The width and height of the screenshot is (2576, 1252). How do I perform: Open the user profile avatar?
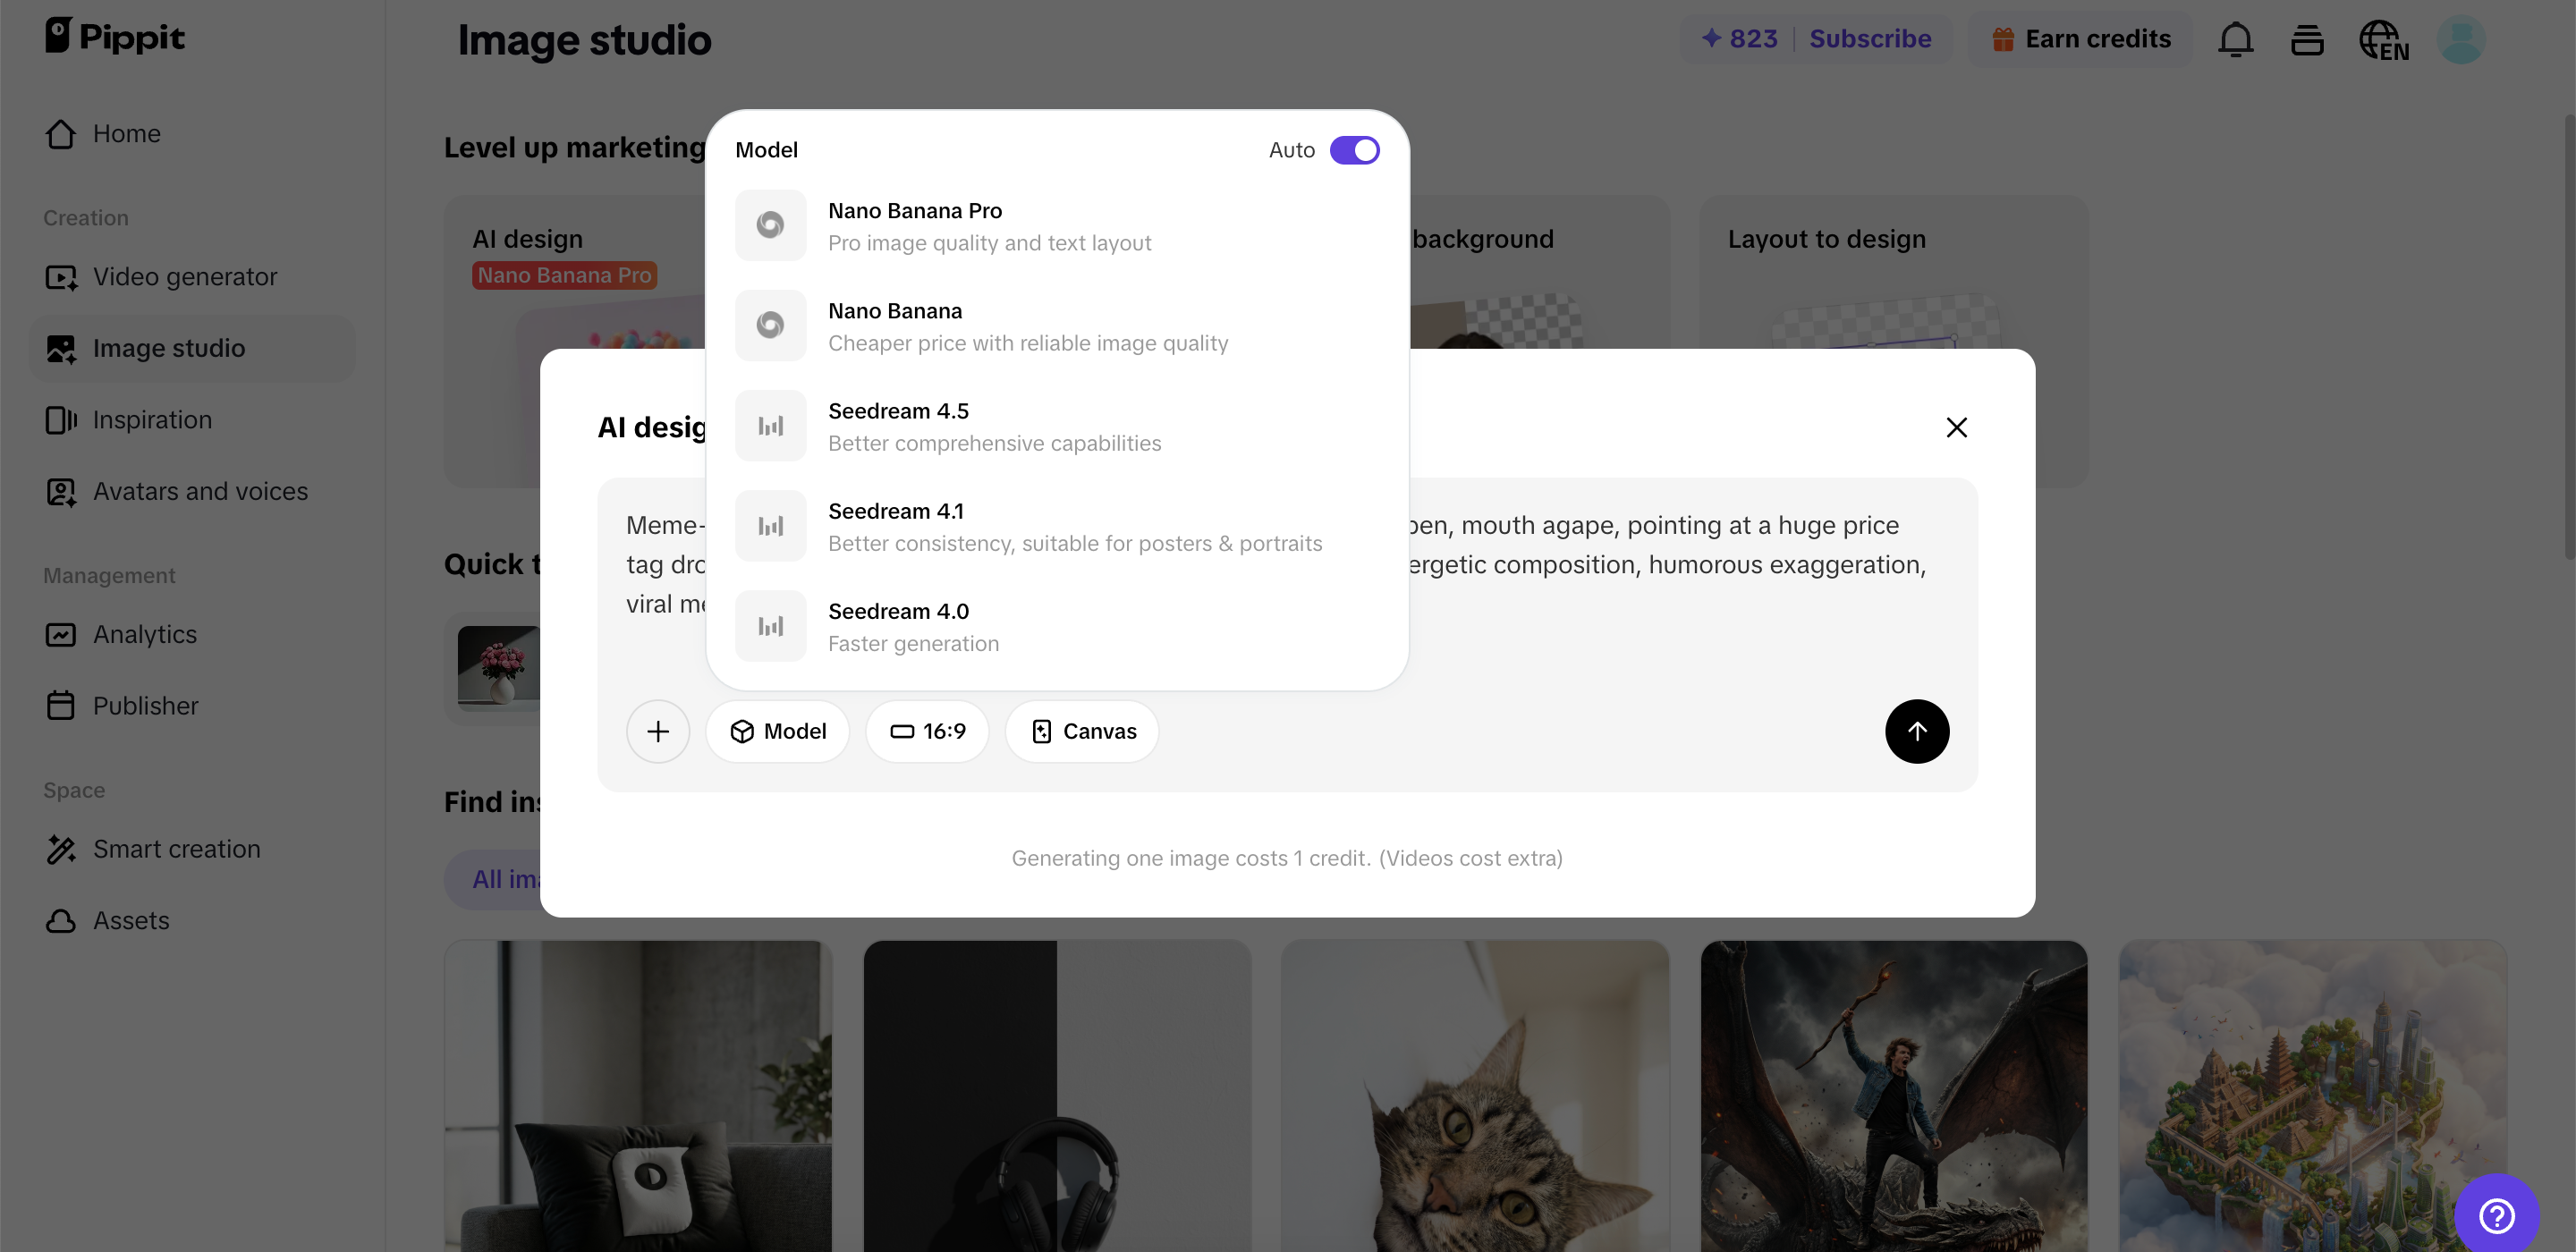point(2461,40)
